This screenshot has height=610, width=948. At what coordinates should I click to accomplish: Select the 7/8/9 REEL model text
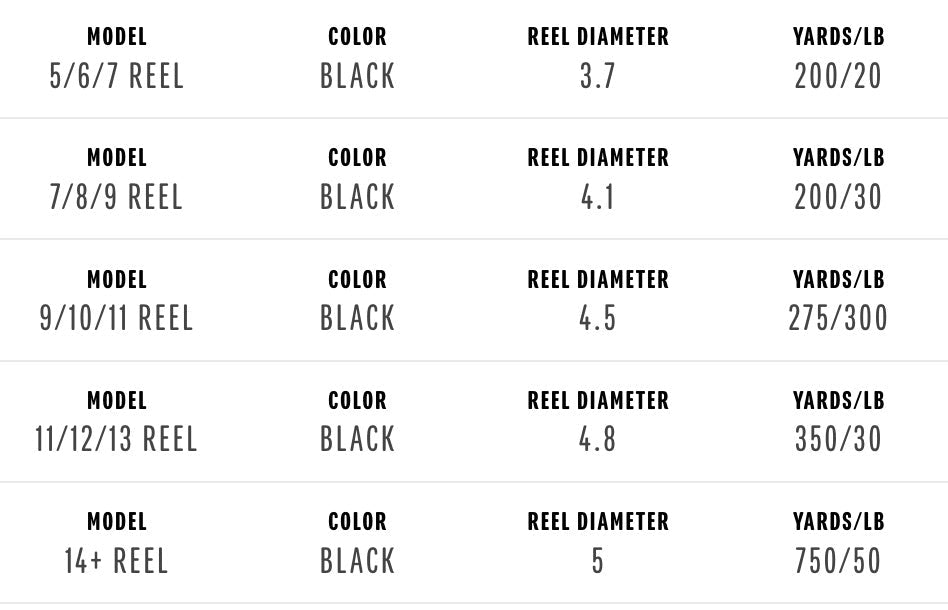(117, 198)
